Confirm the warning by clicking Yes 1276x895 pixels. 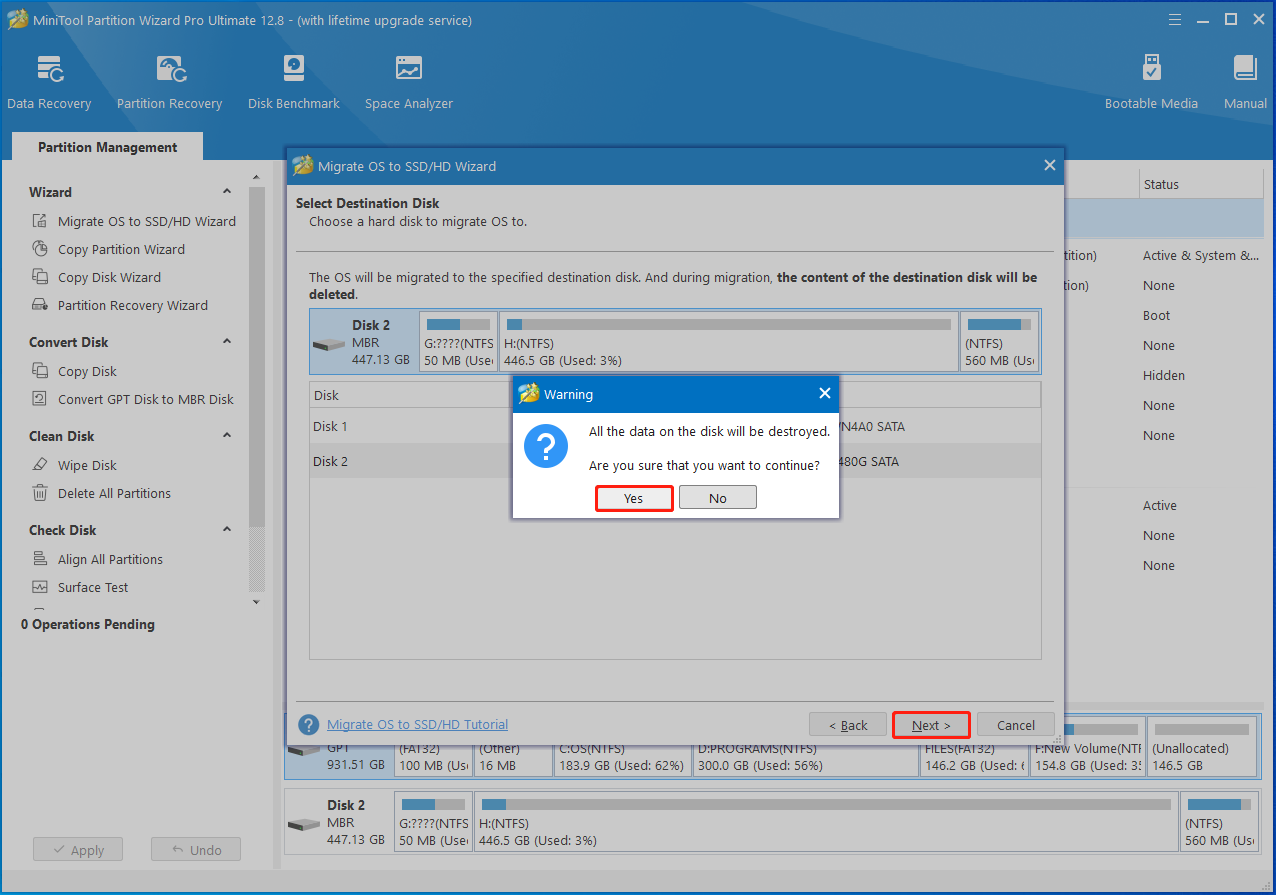[x=634, y=498]
